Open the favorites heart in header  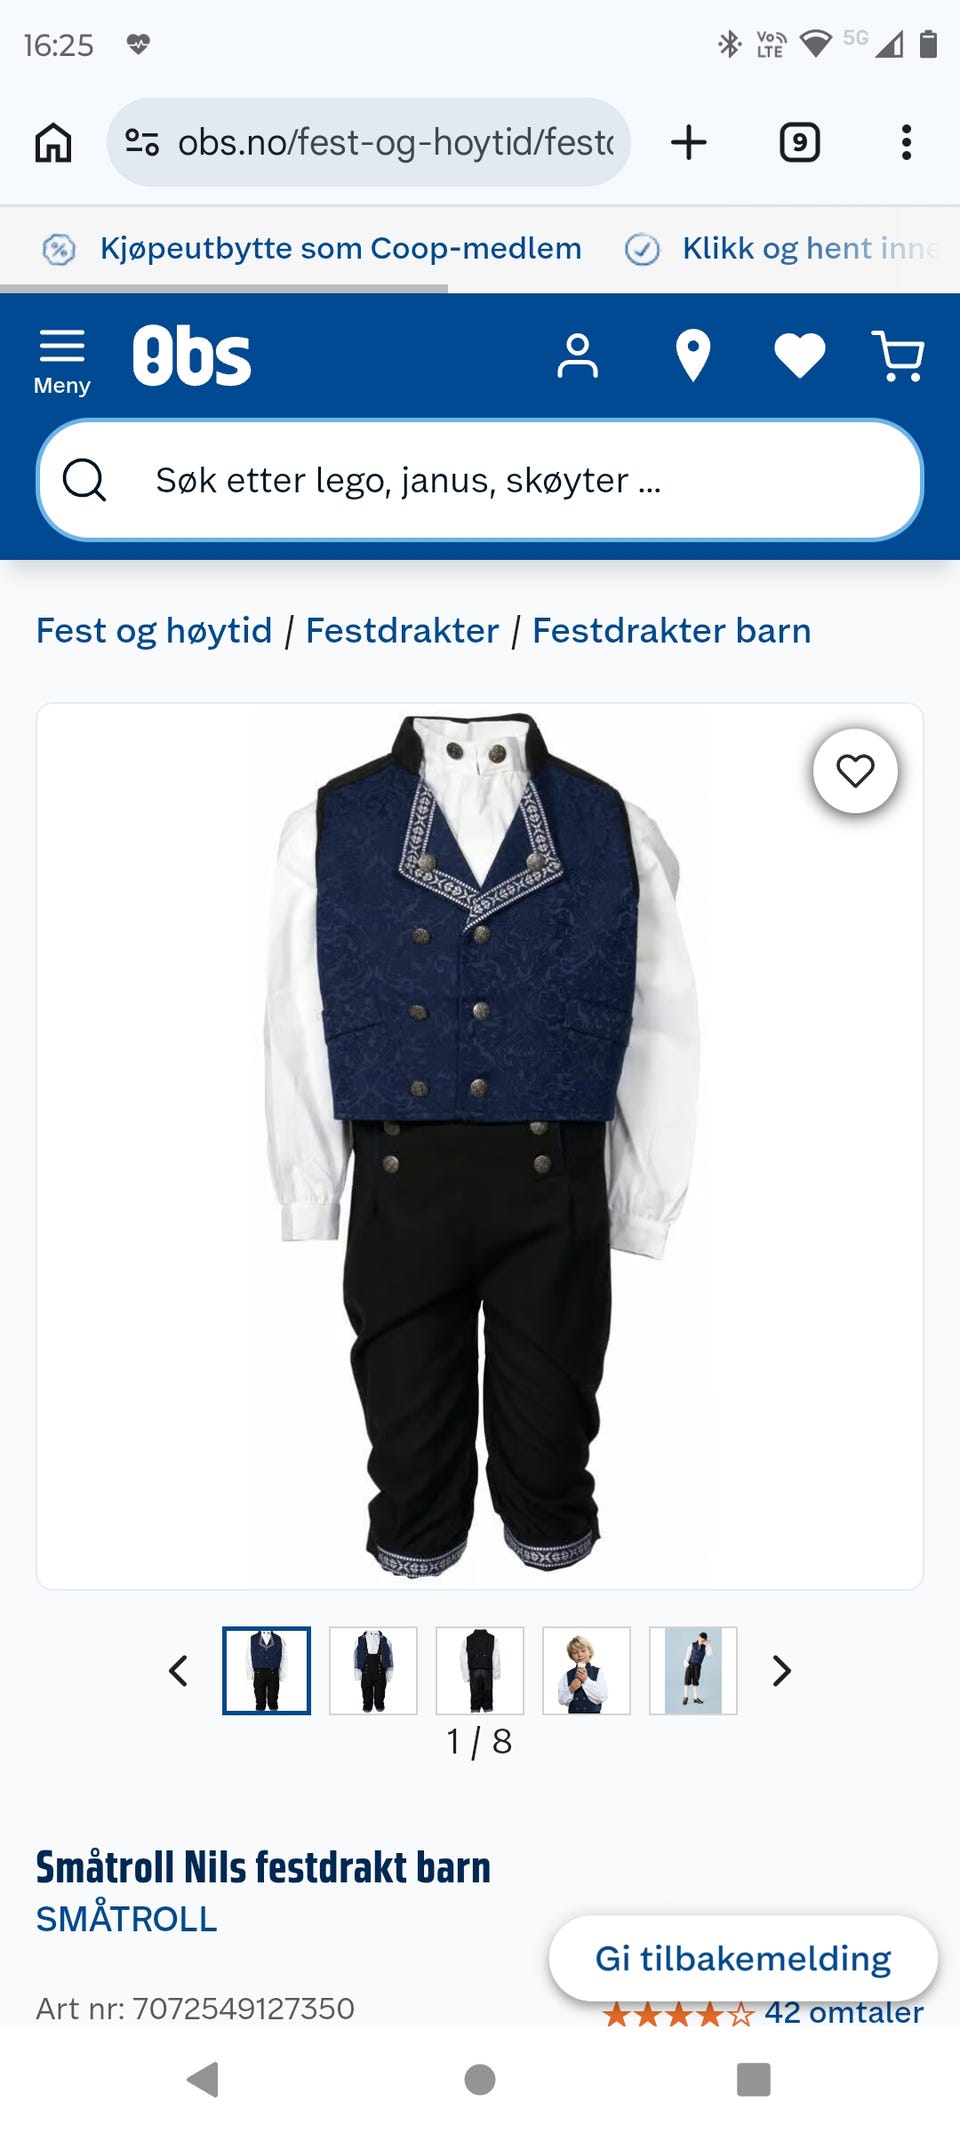(800, 356)
